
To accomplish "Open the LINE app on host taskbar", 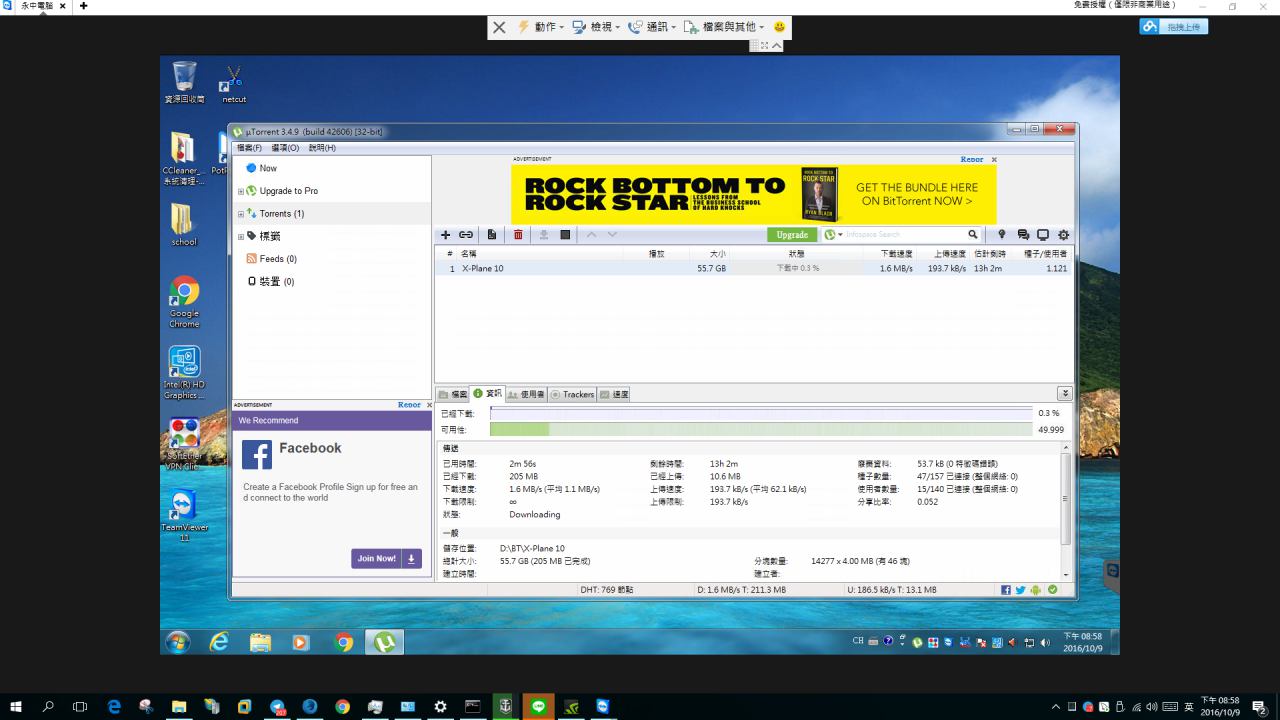I will [x=539, y=706].
